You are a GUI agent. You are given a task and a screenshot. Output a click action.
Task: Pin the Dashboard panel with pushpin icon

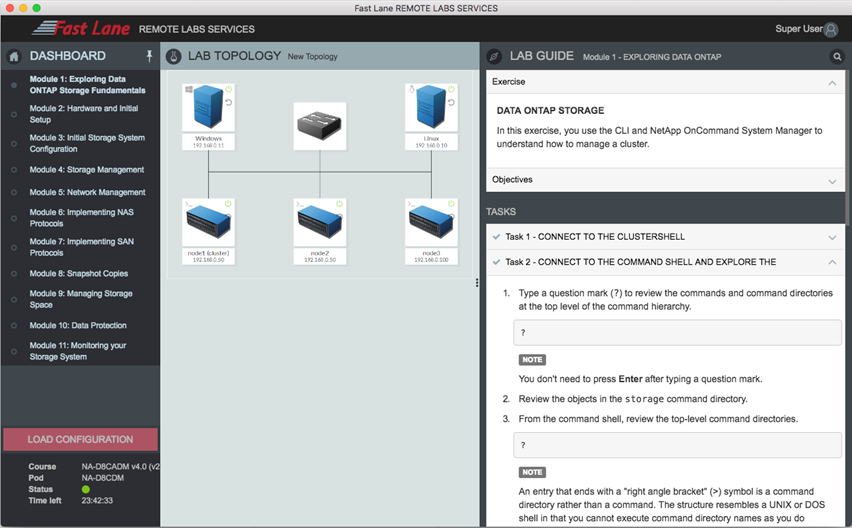tap(149, 56)
